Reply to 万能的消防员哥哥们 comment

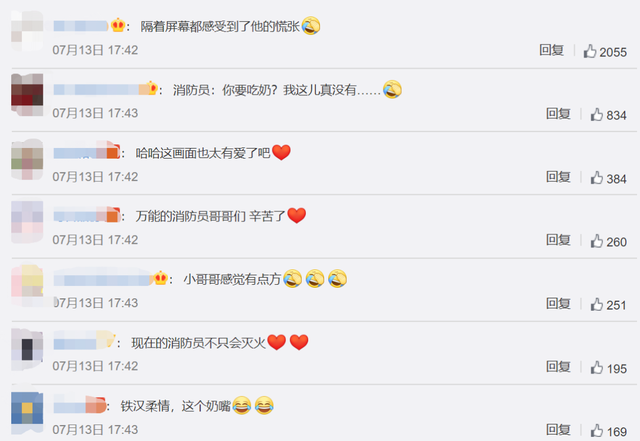[558, 240]
